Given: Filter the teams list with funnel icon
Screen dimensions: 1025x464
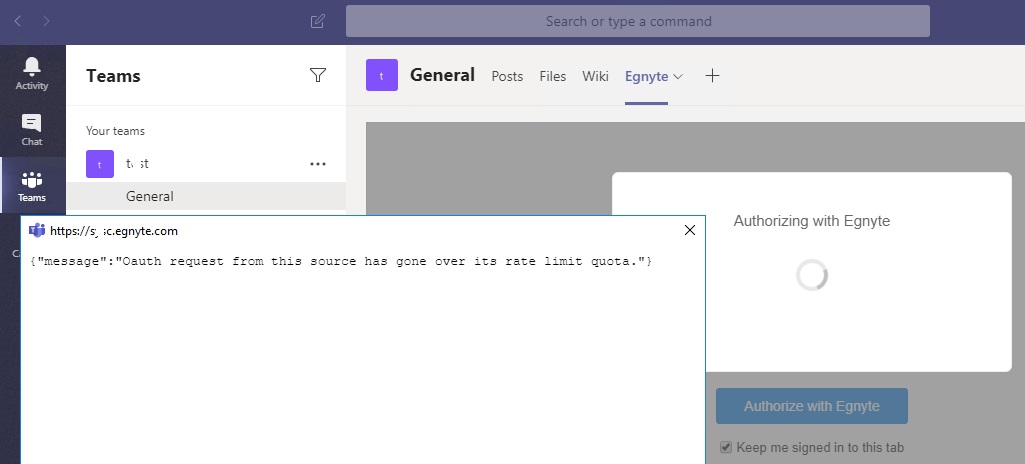Looking at the screenshot, I should [x=318, y=76].
